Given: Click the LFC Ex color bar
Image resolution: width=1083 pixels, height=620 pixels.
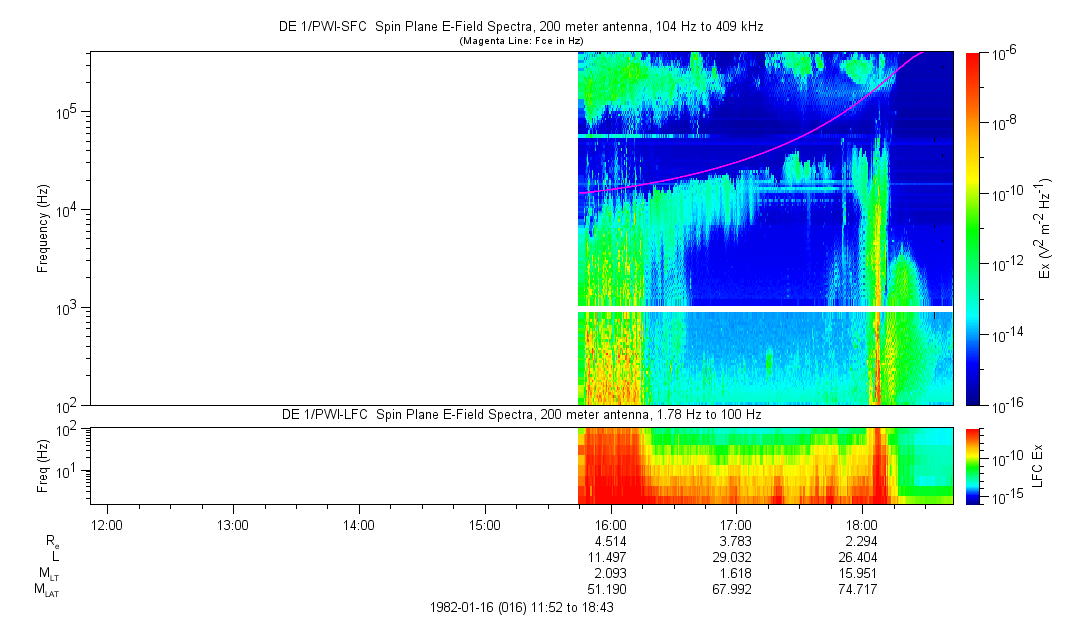Looking at the screenshot, I should 972,465.
